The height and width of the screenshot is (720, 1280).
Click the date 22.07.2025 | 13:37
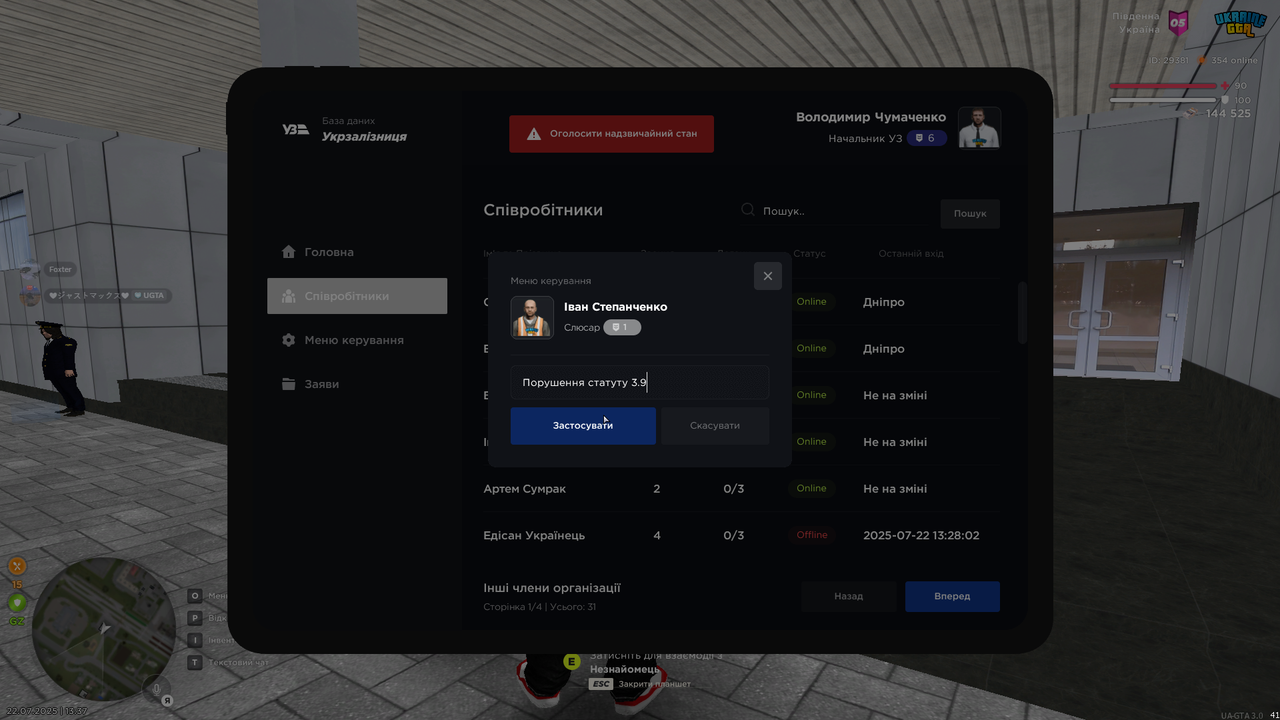click(48, 711)
